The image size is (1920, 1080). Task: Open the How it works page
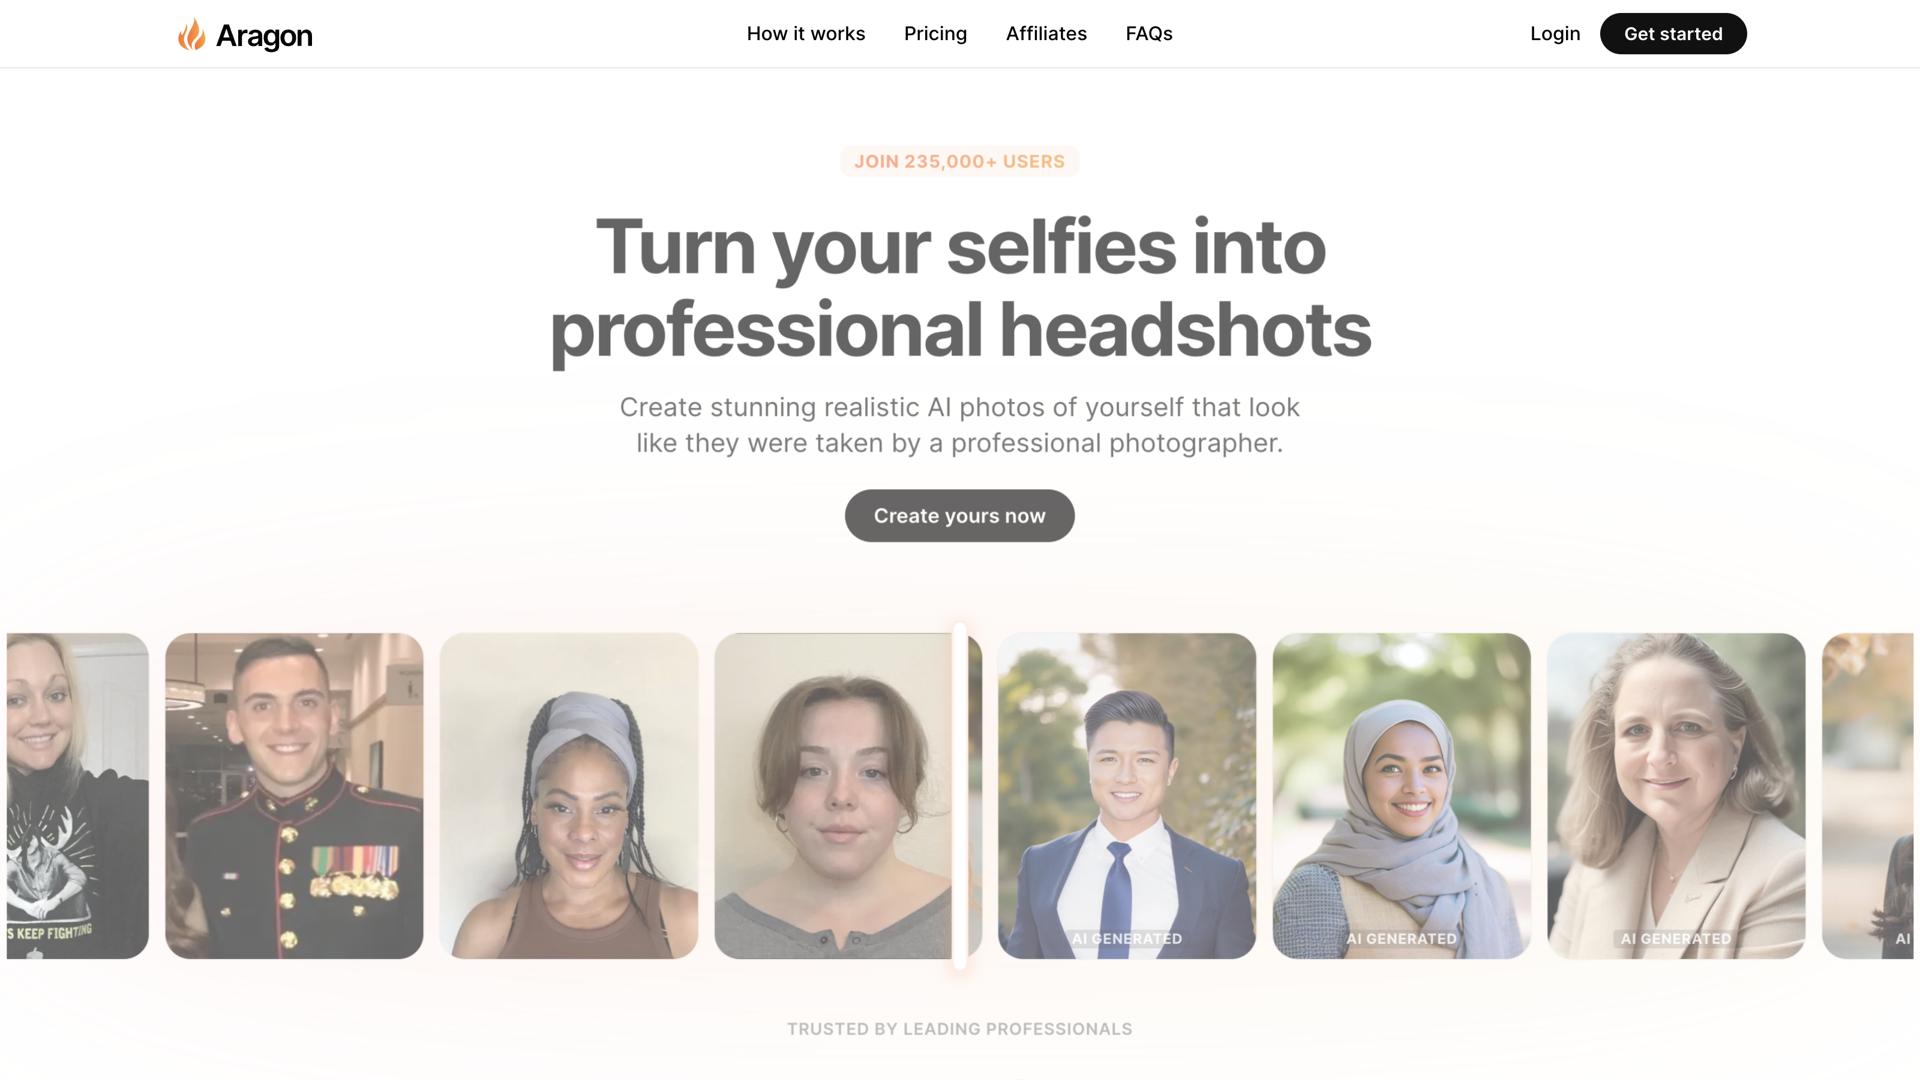pos(806,34)
